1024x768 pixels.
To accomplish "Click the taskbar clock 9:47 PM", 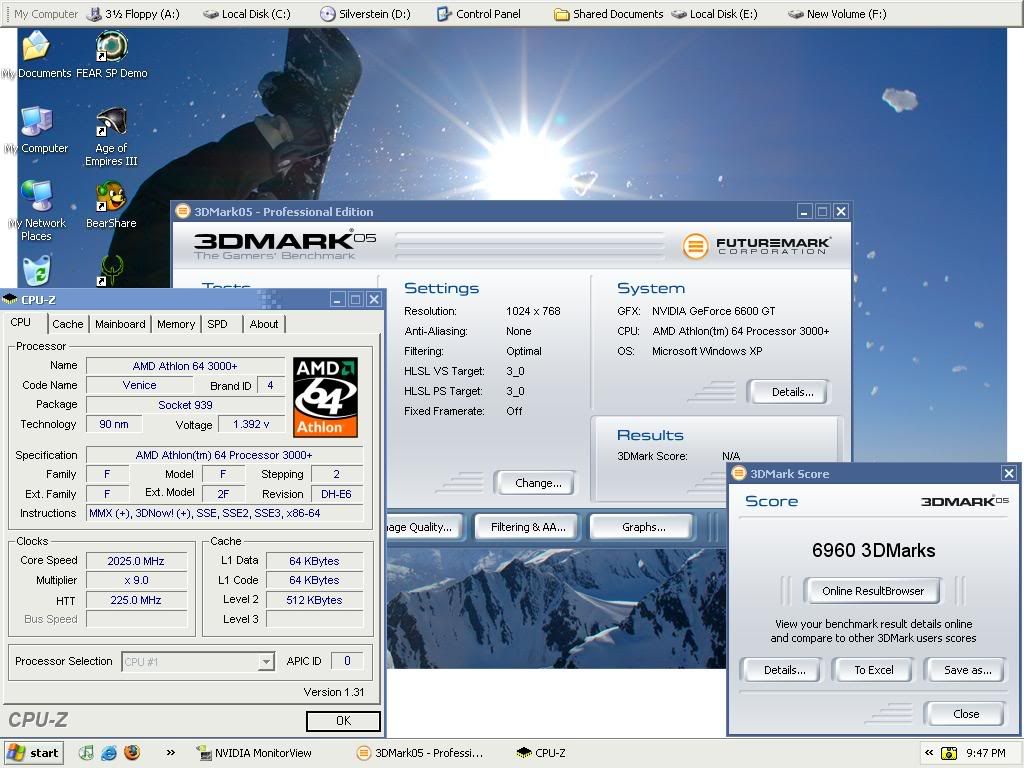I will tap(985, 753).
